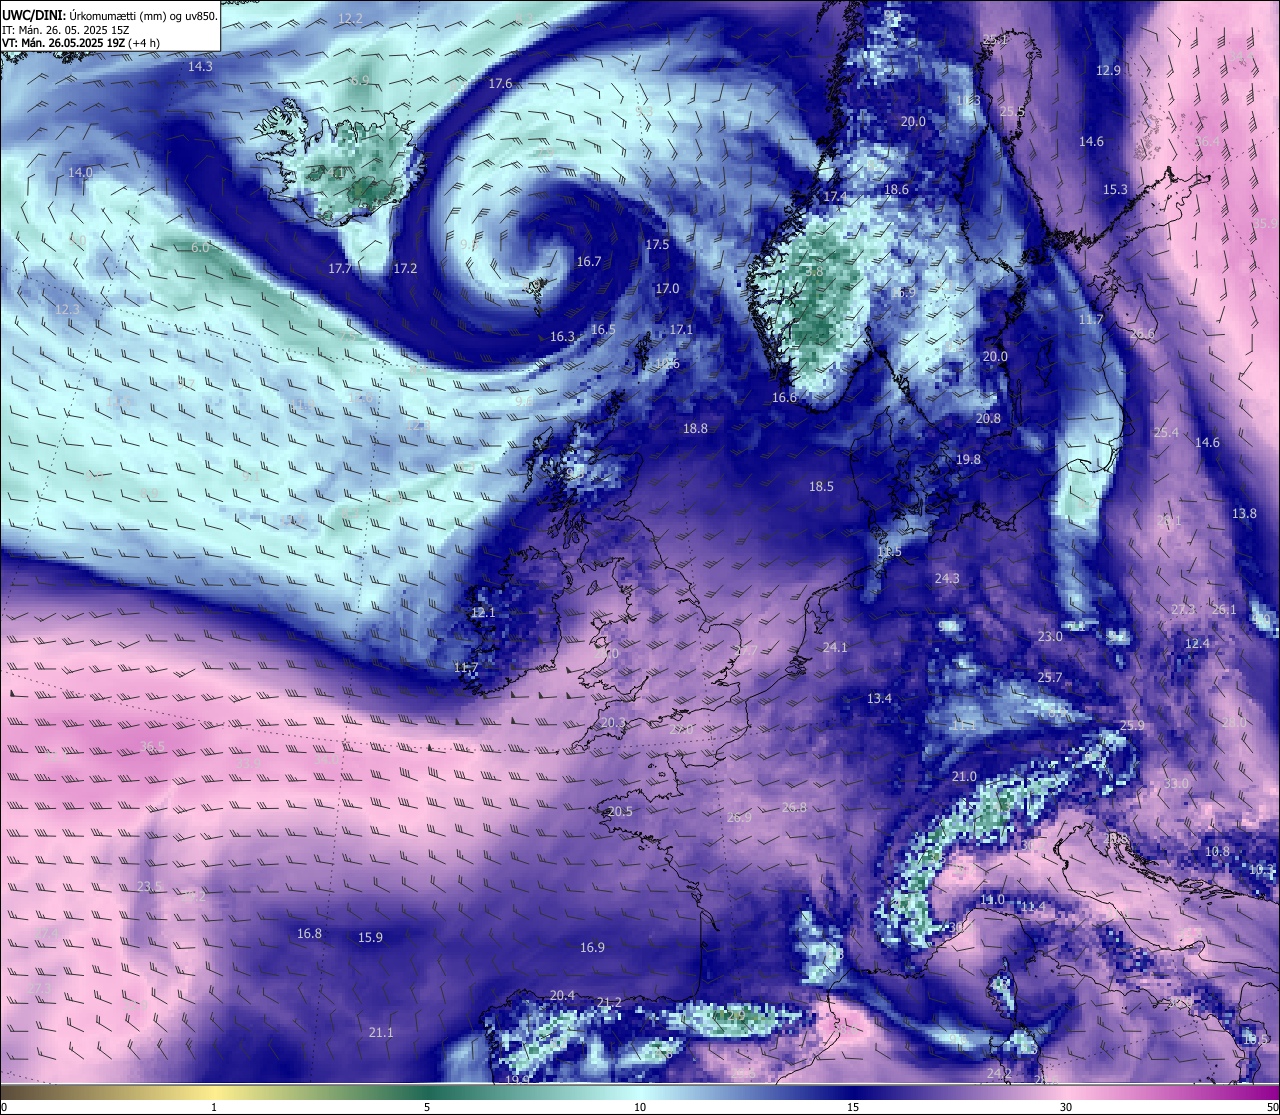
Task: Click the '0' label on the color scale
Action: (3, 1107)
